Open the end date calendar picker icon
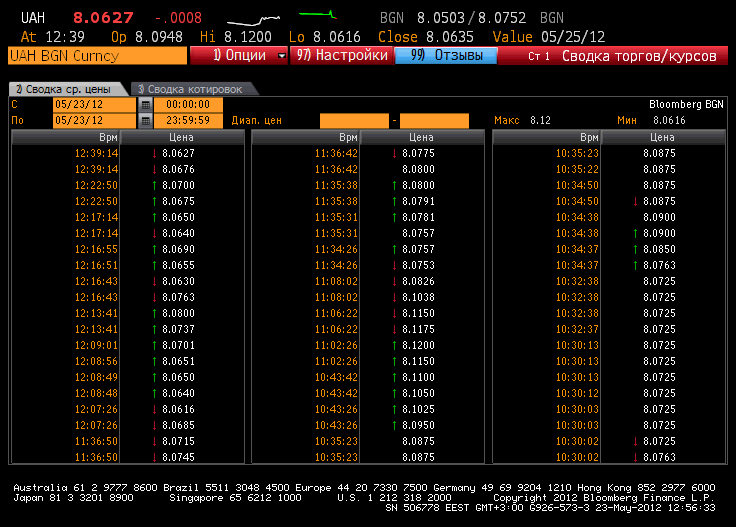Screen dimensions: 736x527 (x=146, y=121)
